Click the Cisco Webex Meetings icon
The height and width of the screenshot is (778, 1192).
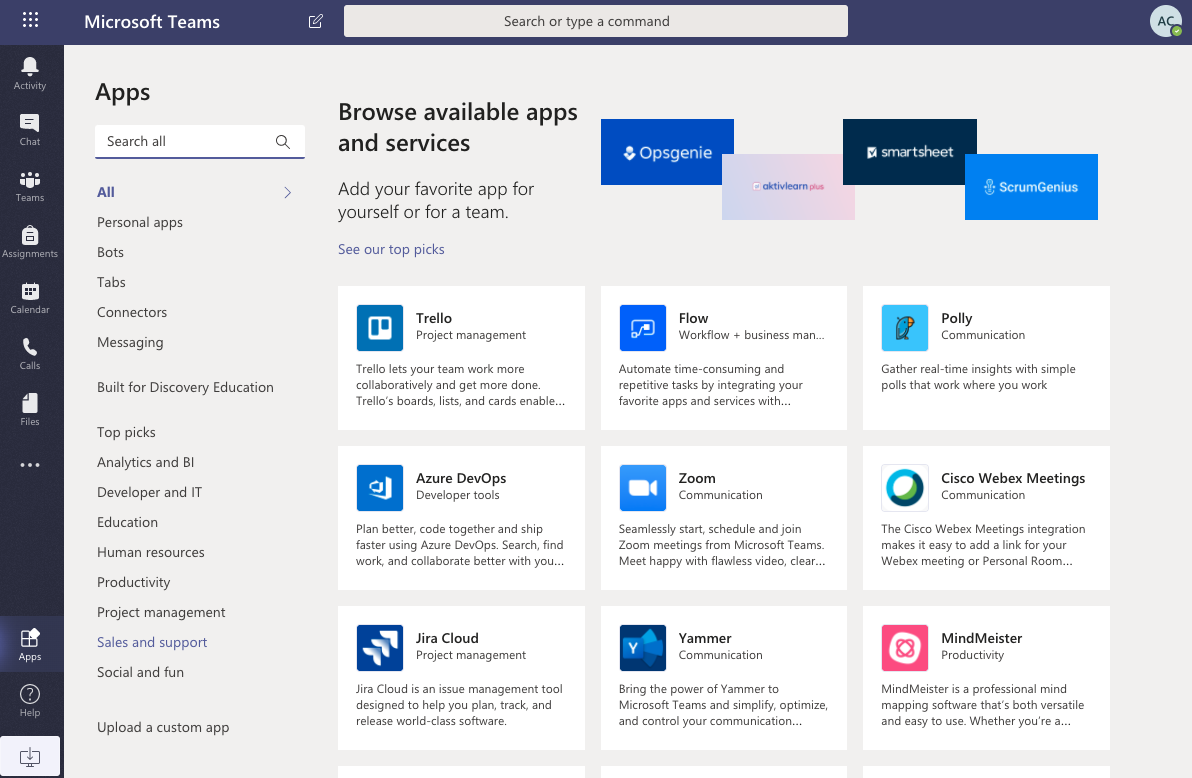click(905, 487)
